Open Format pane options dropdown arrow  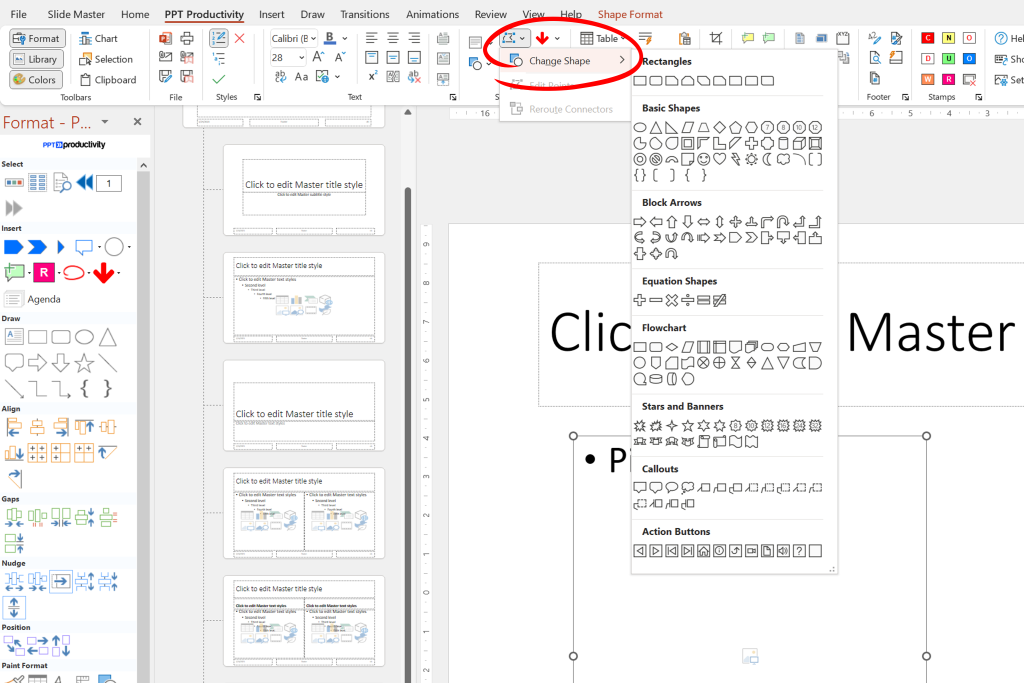pyautogui.click(x=104, y=122)
